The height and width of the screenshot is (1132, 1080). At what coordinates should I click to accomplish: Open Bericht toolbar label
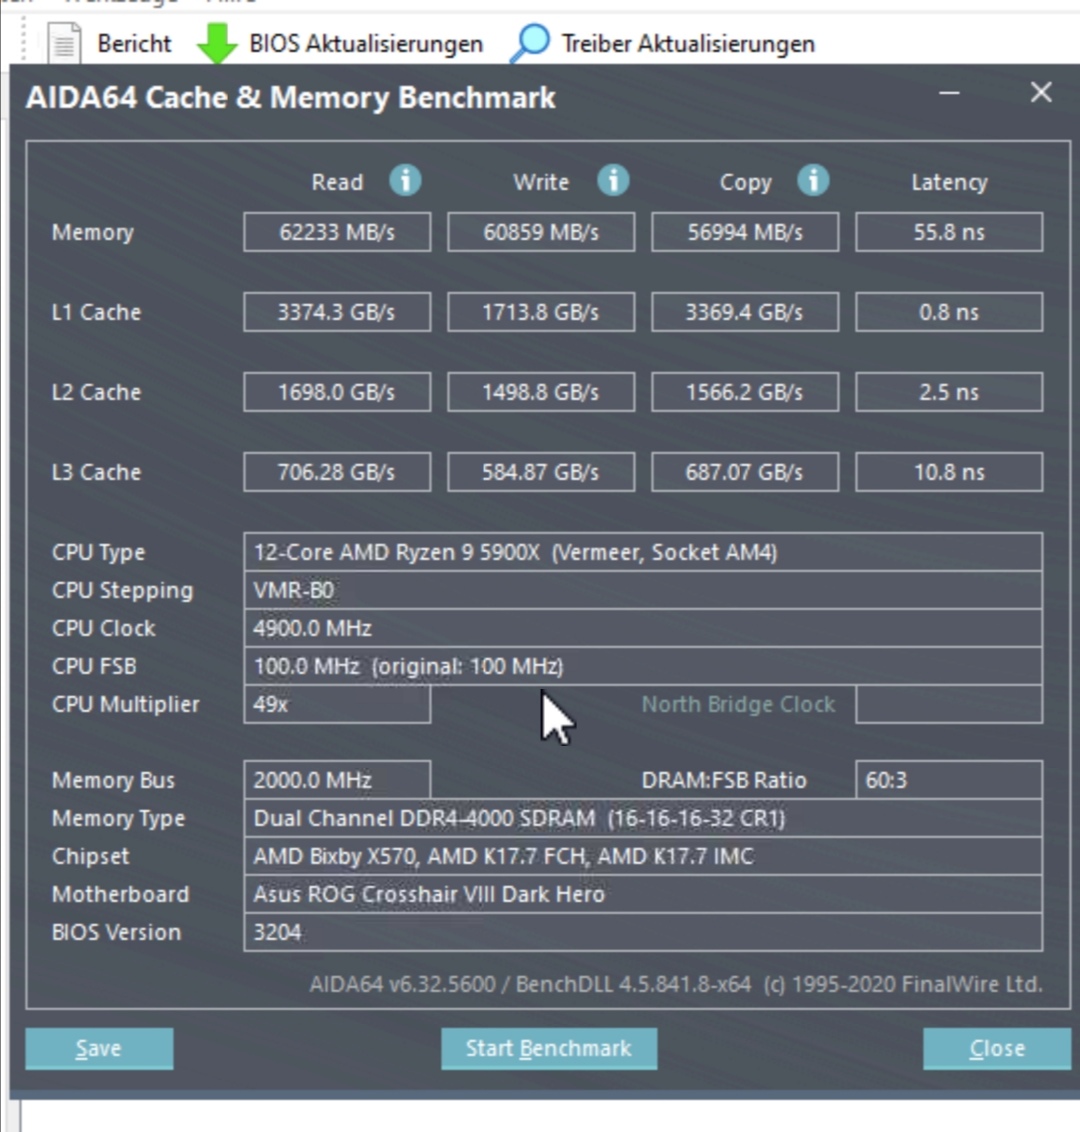pyautogui.click(x=134, y=44)
